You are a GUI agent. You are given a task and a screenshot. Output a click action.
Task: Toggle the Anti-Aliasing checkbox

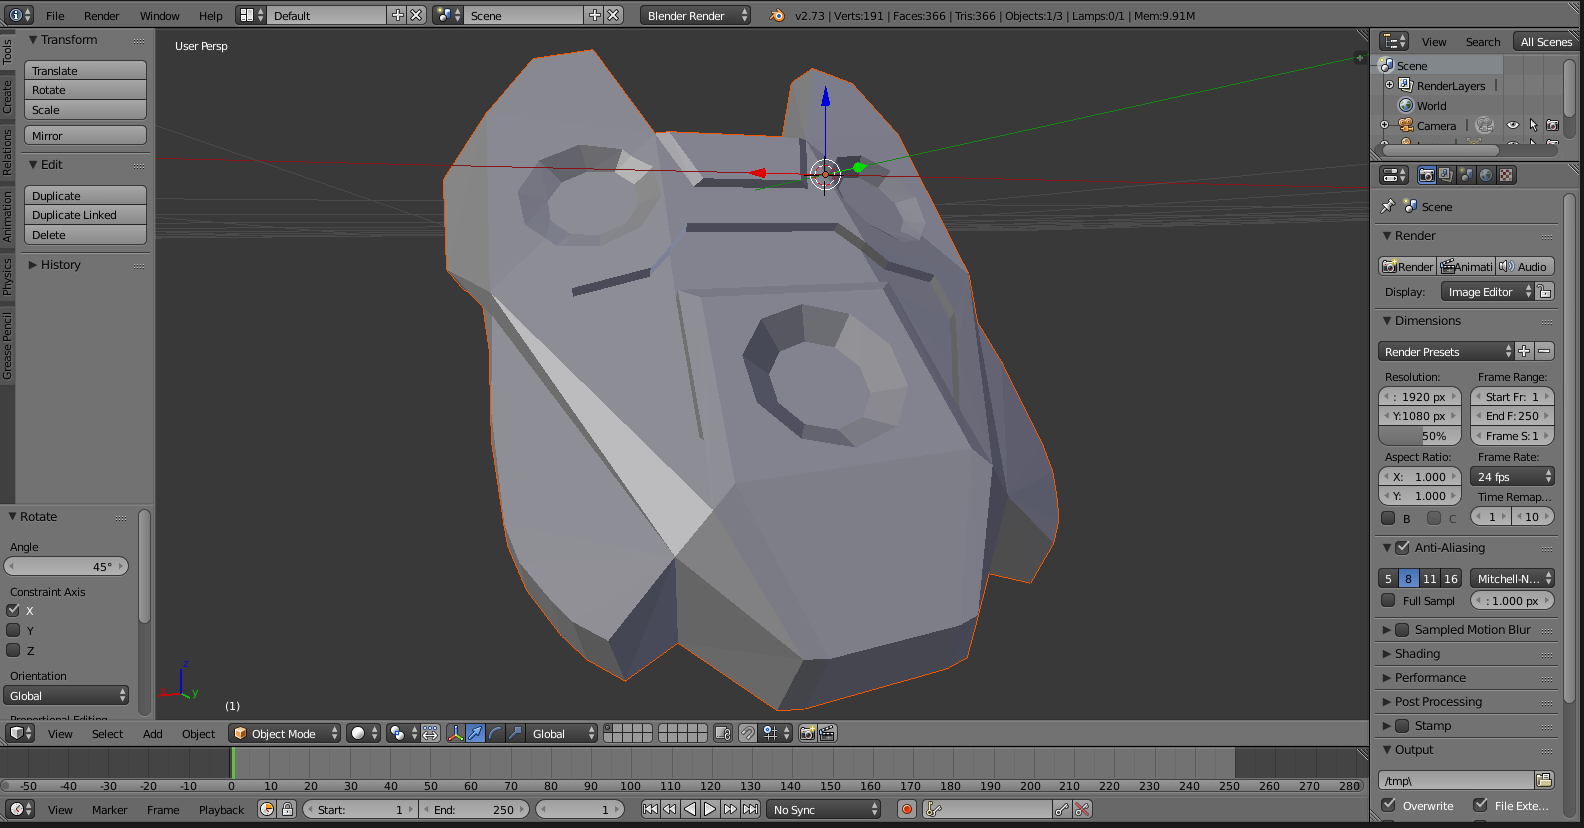[1402, 547]
